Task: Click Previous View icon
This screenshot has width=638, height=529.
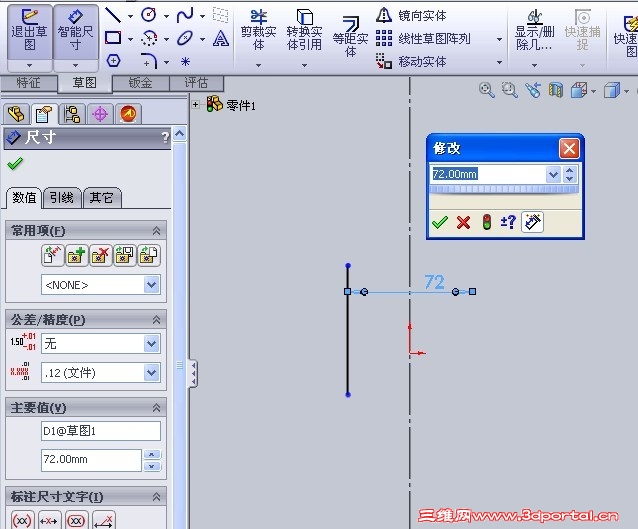Action: tap(533, 90)
